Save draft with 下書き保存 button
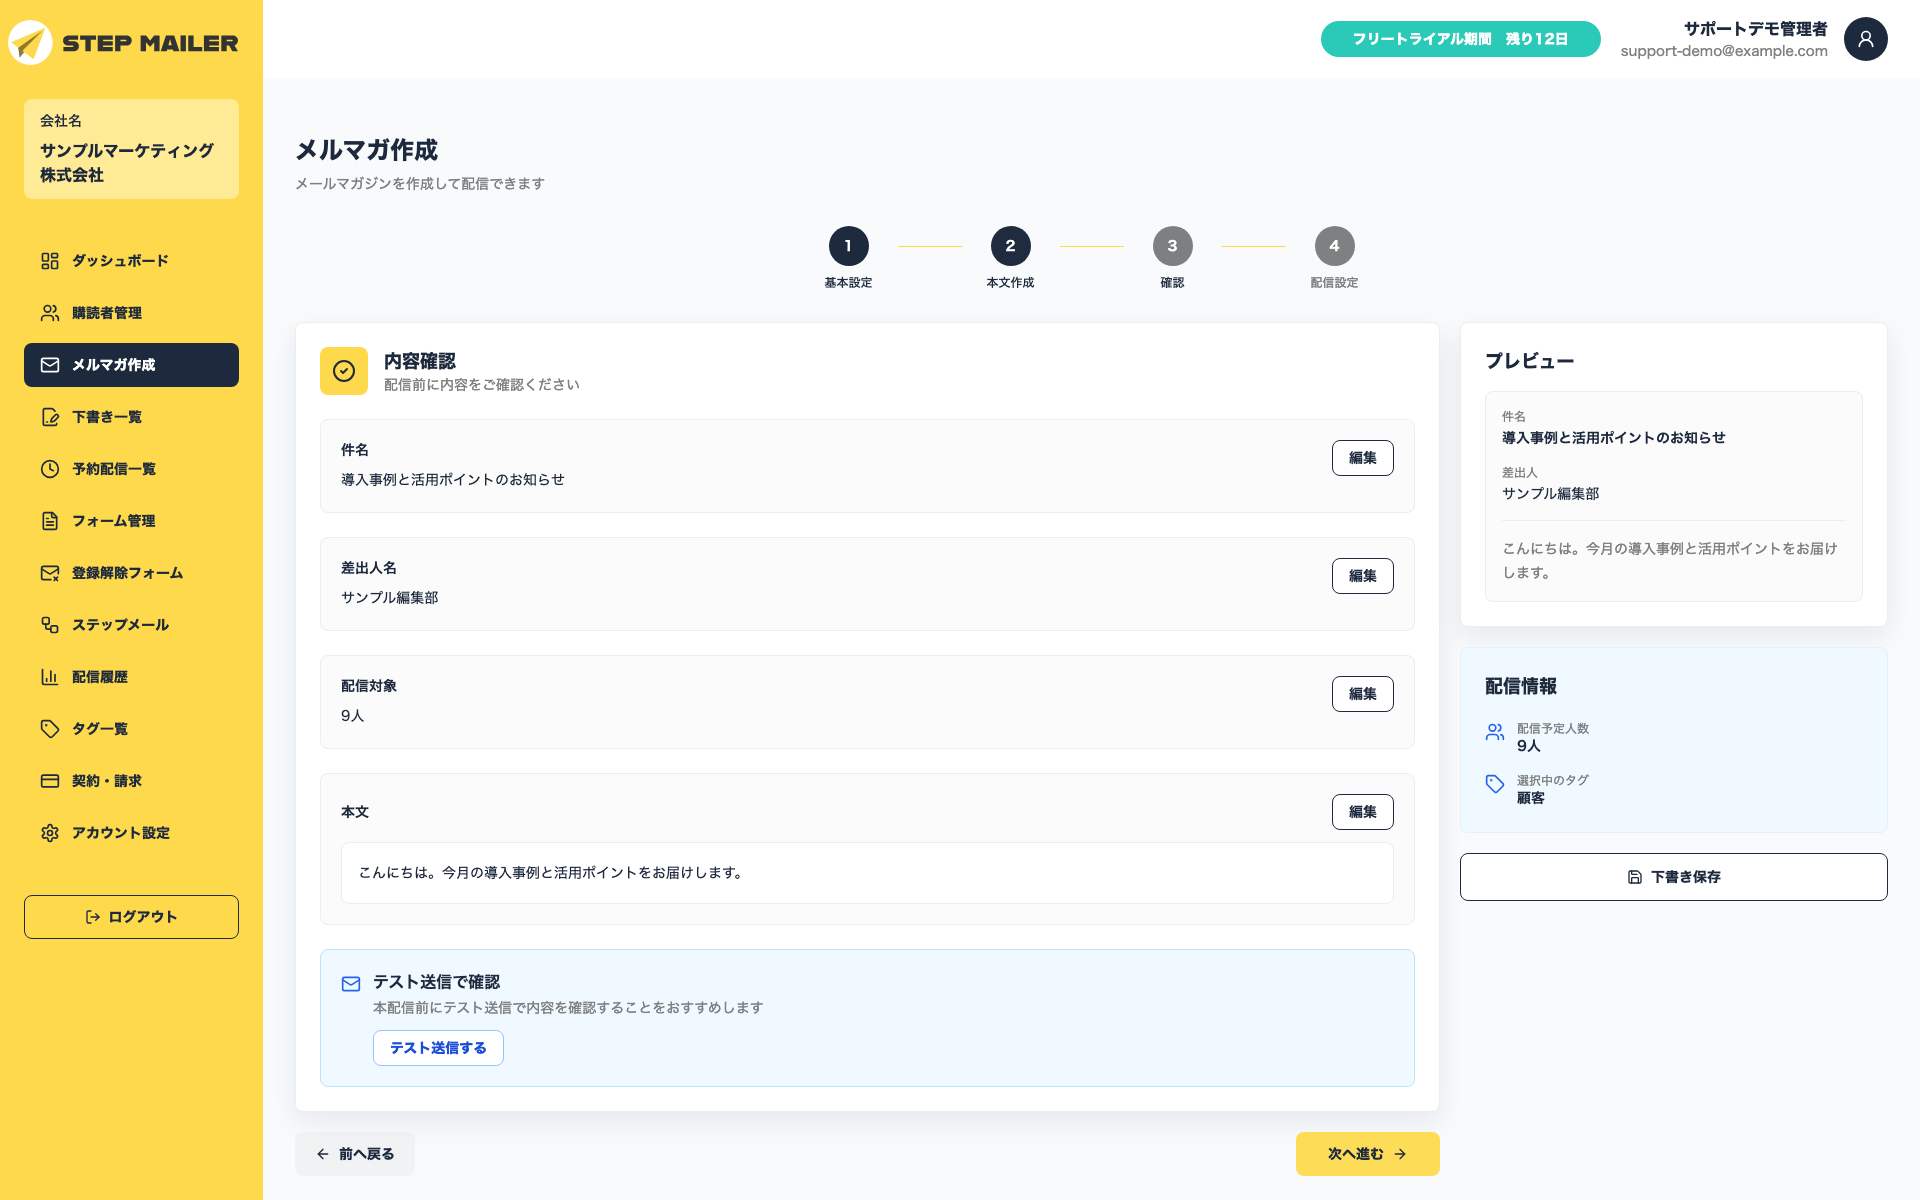1920x1200 pixels. coord(1673,877)
